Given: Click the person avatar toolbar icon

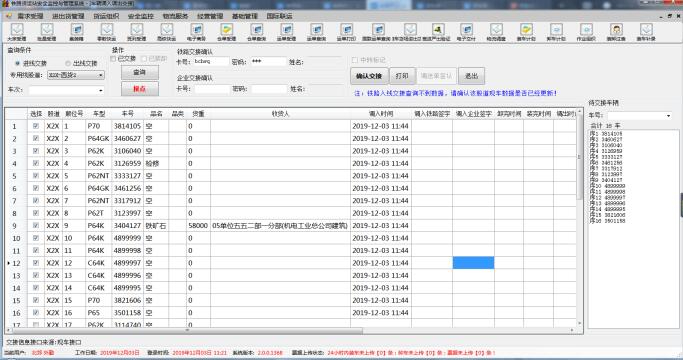Looking at the screenshot, I should point(616,32).
